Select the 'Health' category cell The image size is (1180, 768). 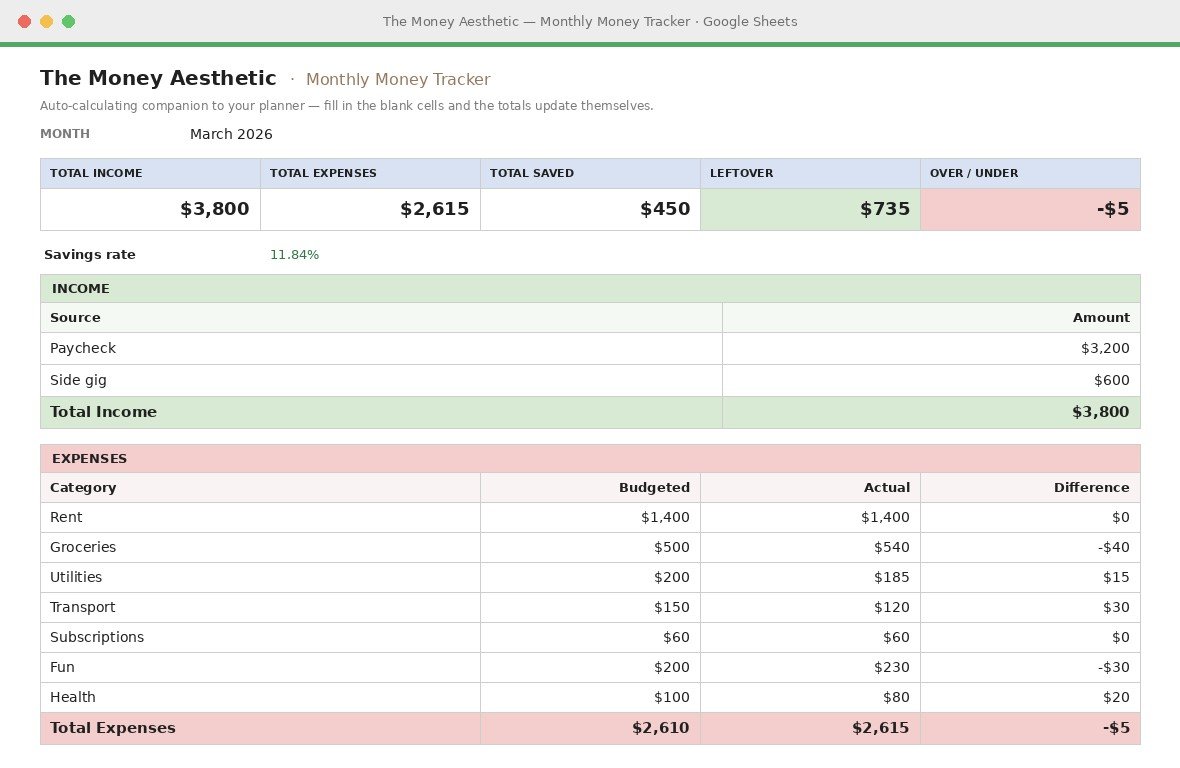[260, 698]
